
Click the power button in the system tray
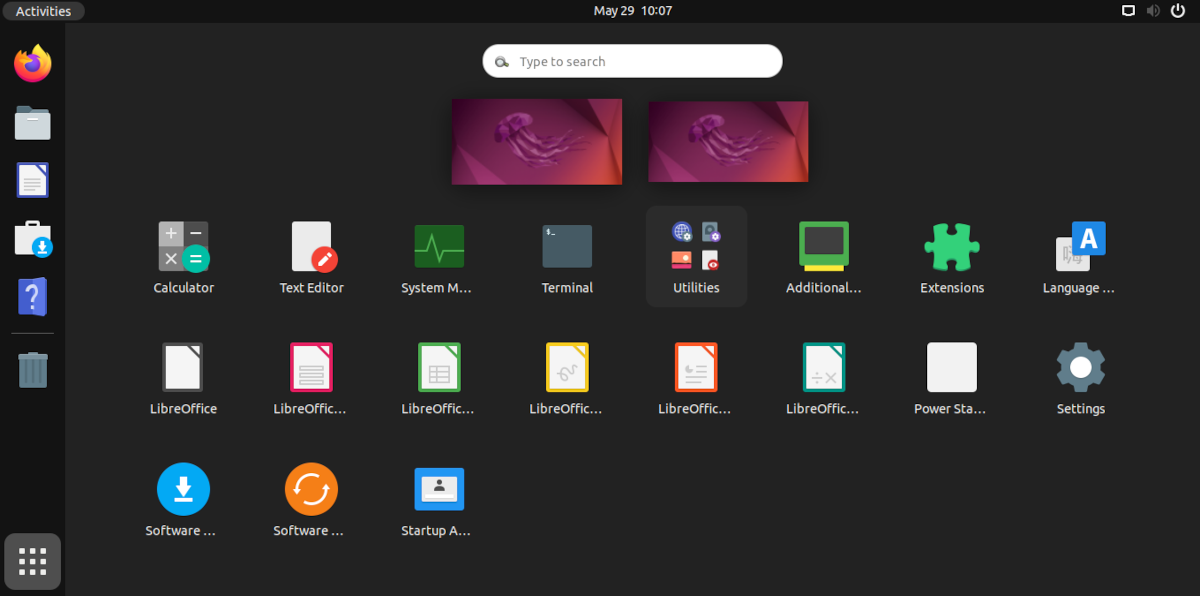1178,11
